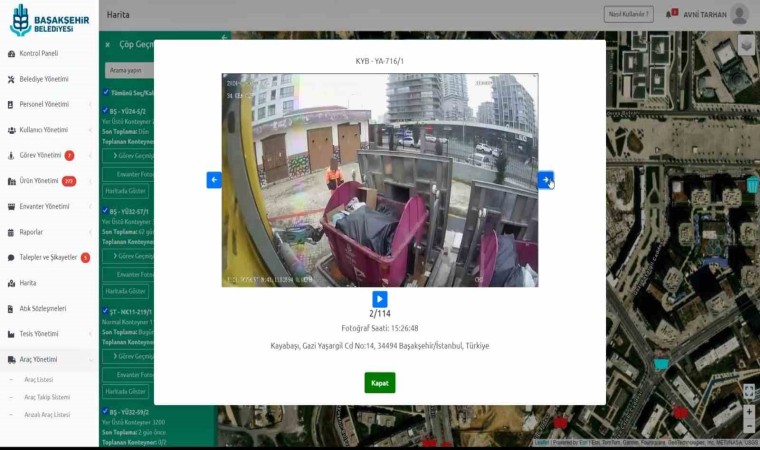Click the user profile avatar
760x450 pixels.
coord(739,14)
